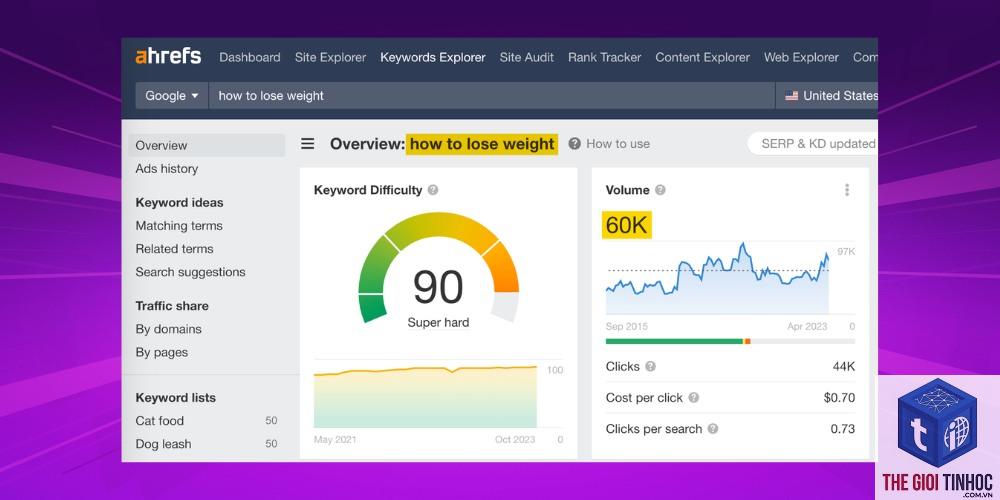Open the hamburger menu beside Overview
Viewport: 1000px width, 500px height.
[x=307, y=143]
